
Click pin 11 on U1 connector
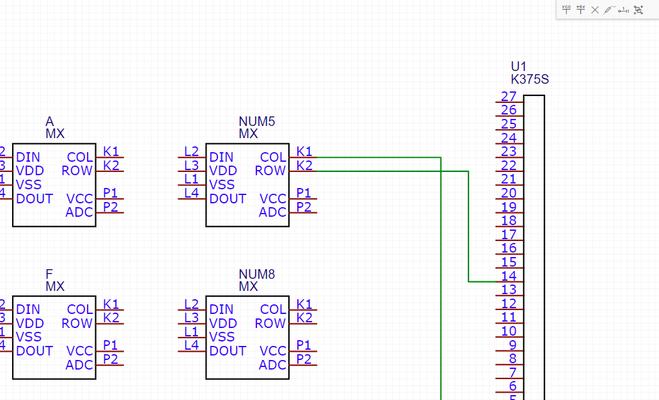(x=509, y=319)
